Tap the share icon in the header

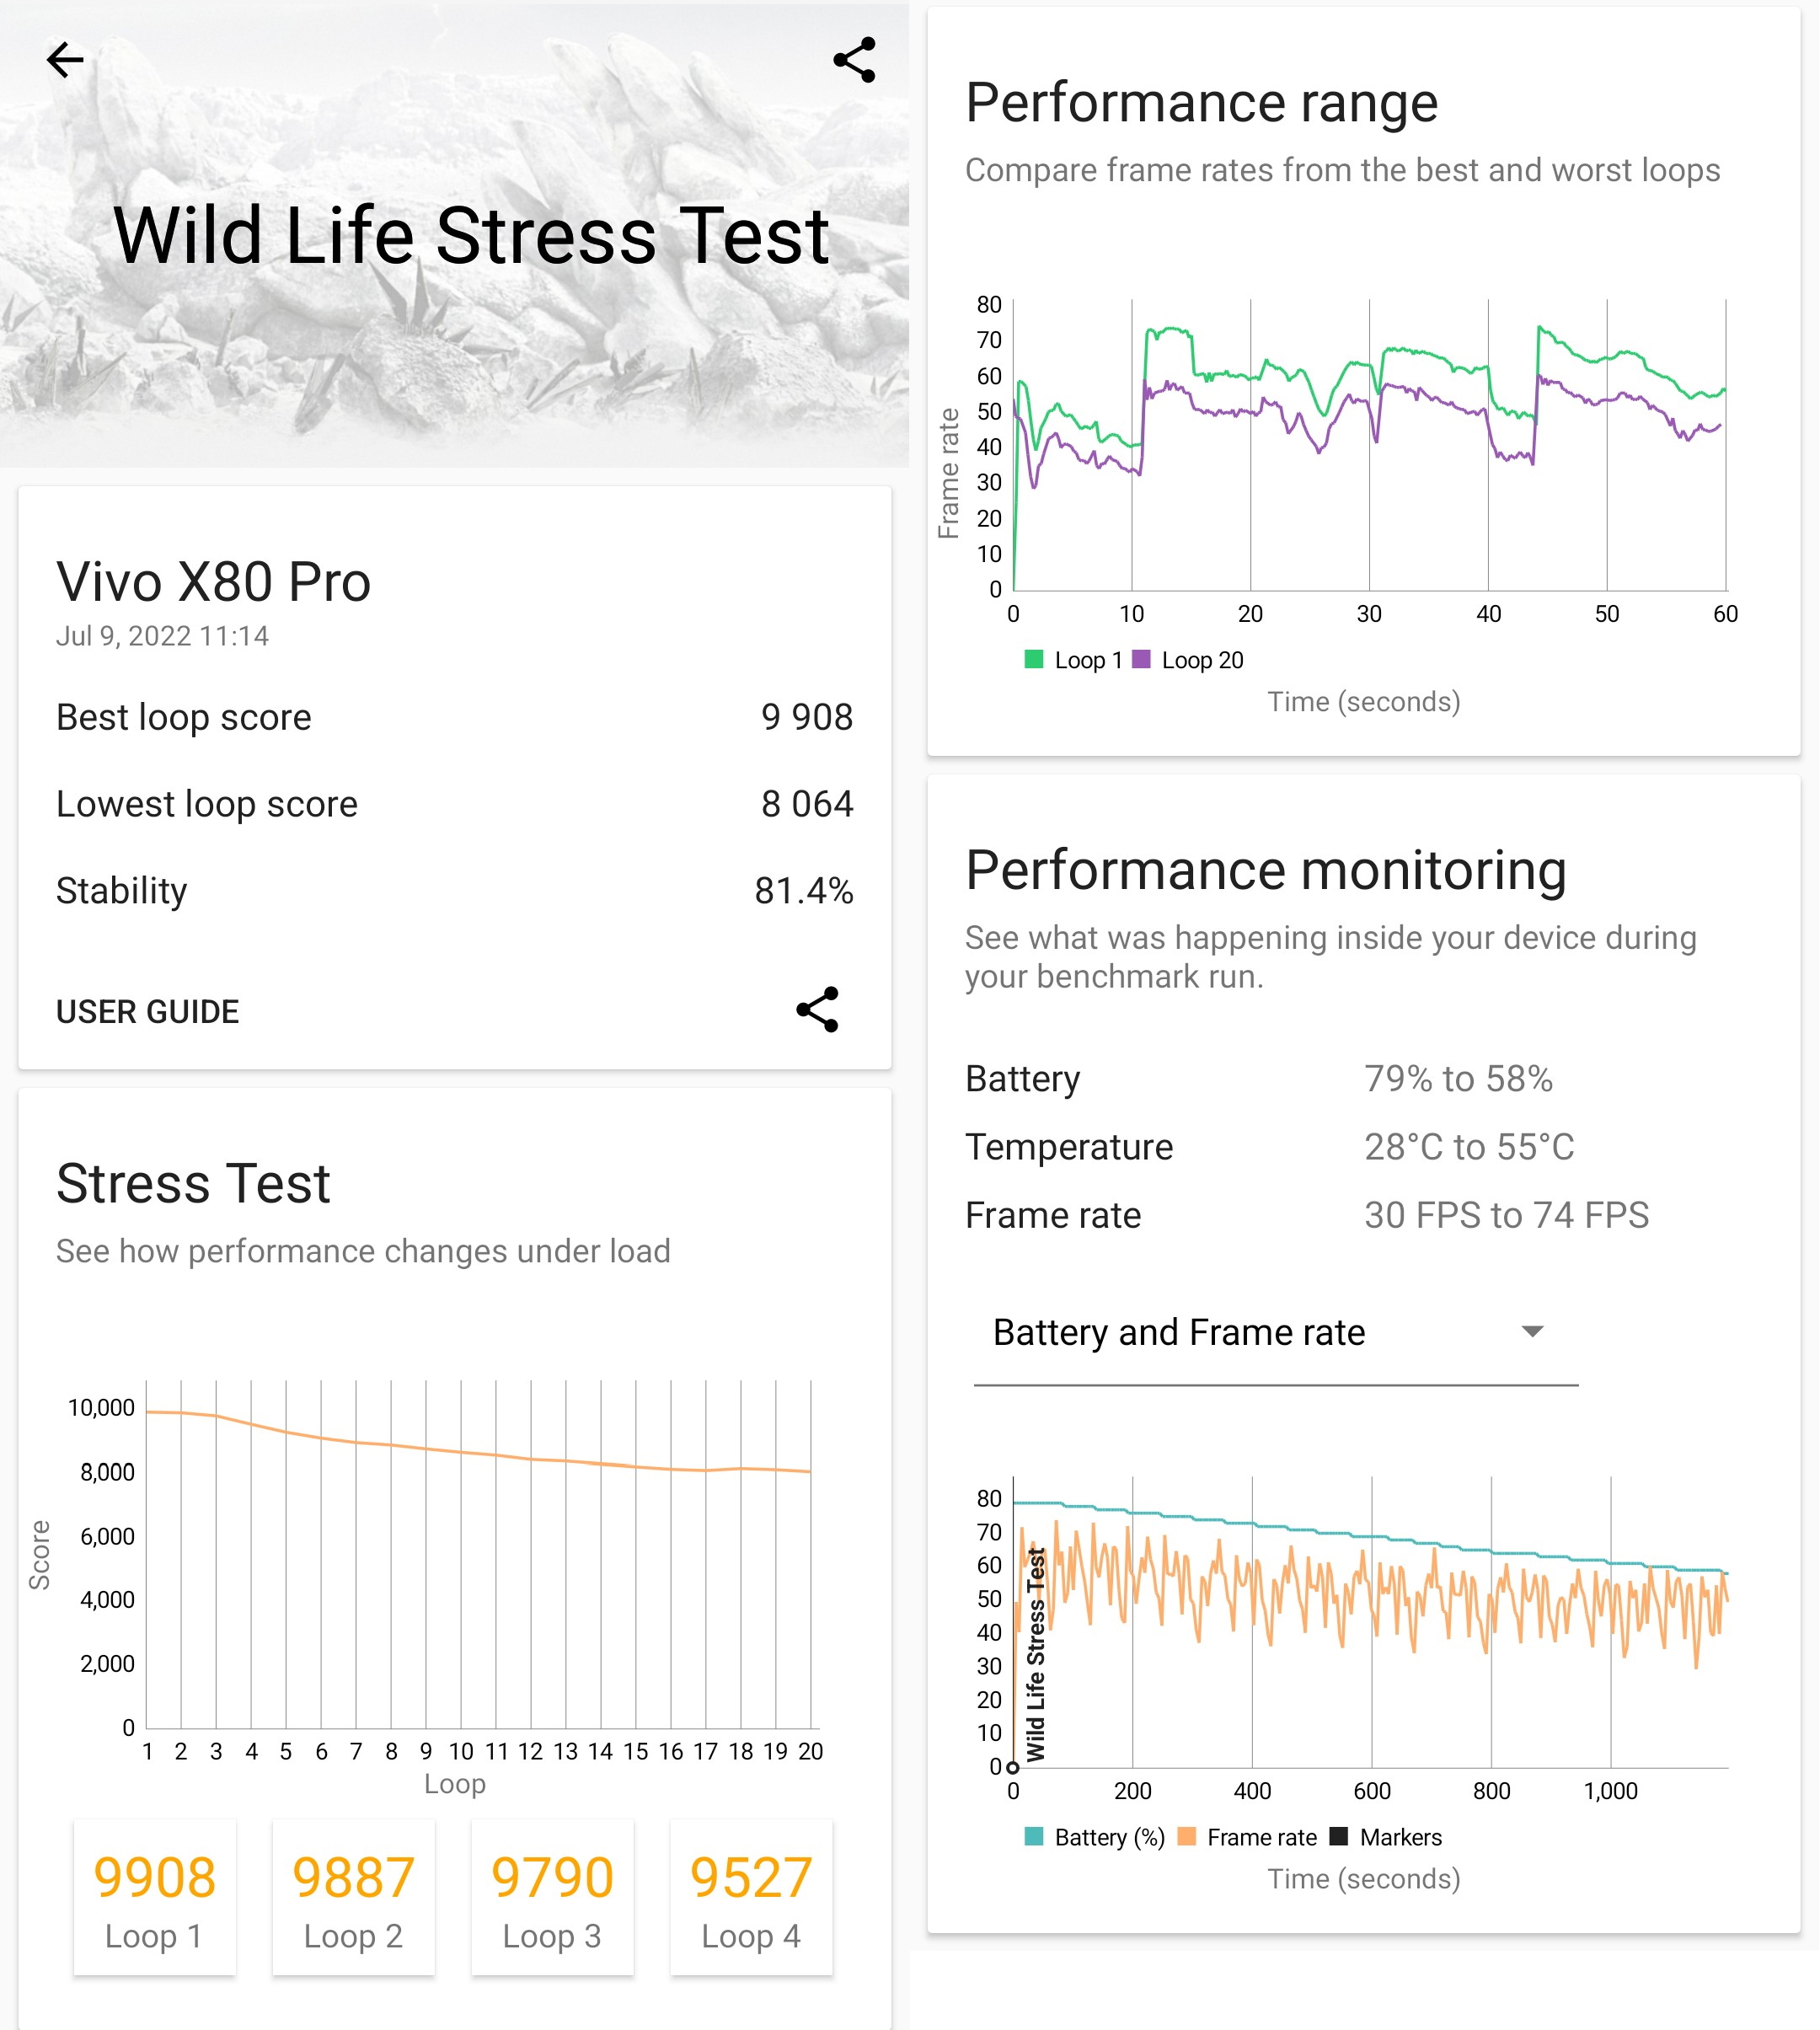pos(855,60)
